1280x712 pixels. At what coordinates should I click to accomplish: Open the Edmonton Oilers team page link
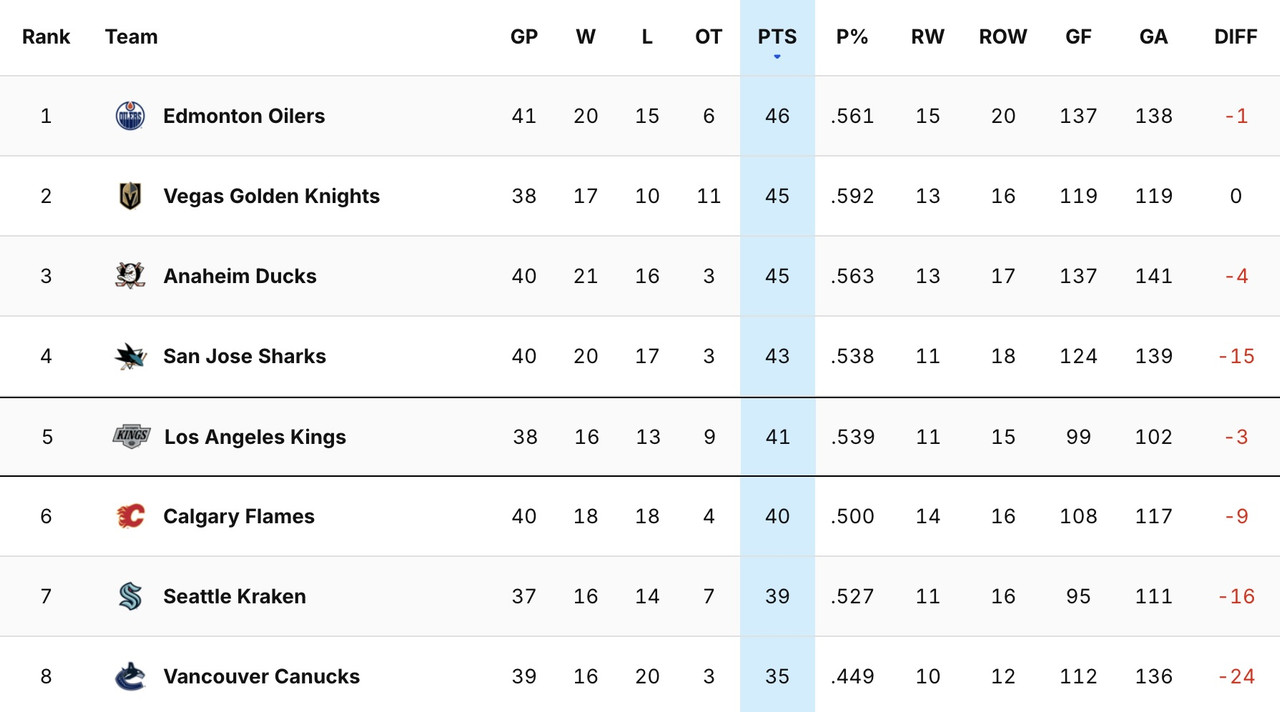(x=244, y=115)
